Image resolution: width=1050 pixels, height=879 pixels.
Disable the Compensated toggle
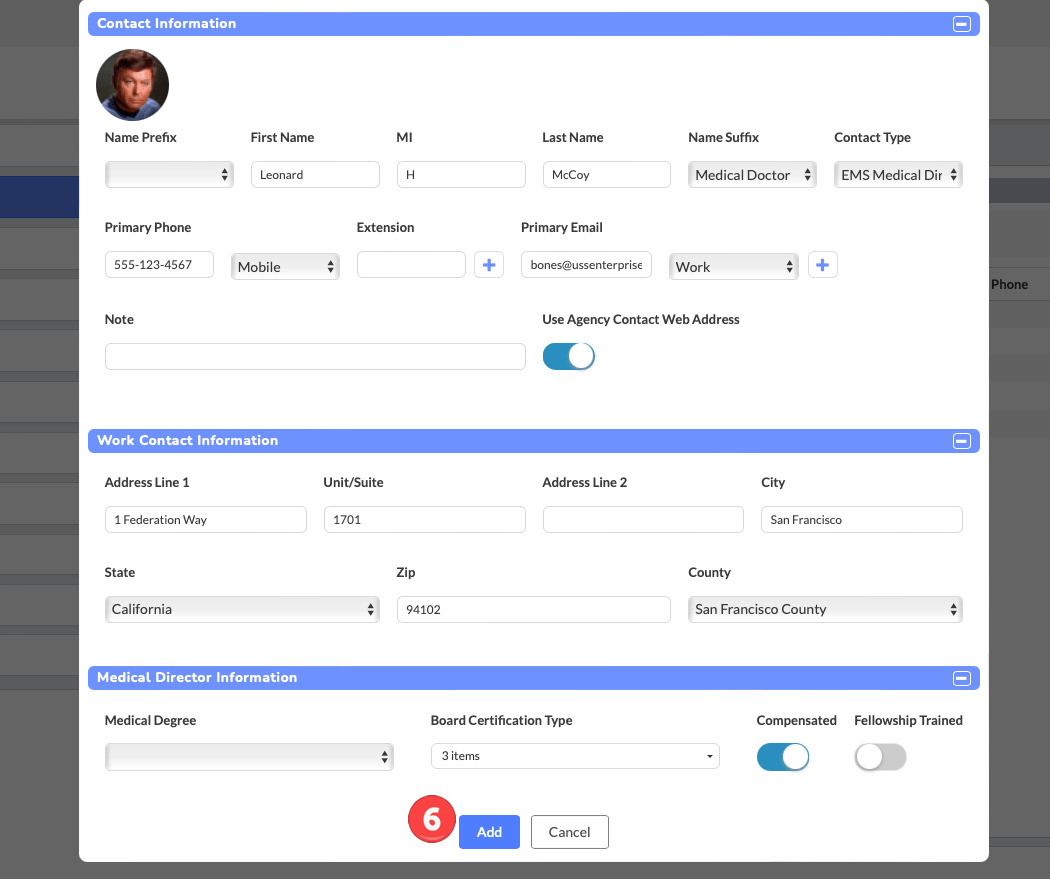pos(783,757)
